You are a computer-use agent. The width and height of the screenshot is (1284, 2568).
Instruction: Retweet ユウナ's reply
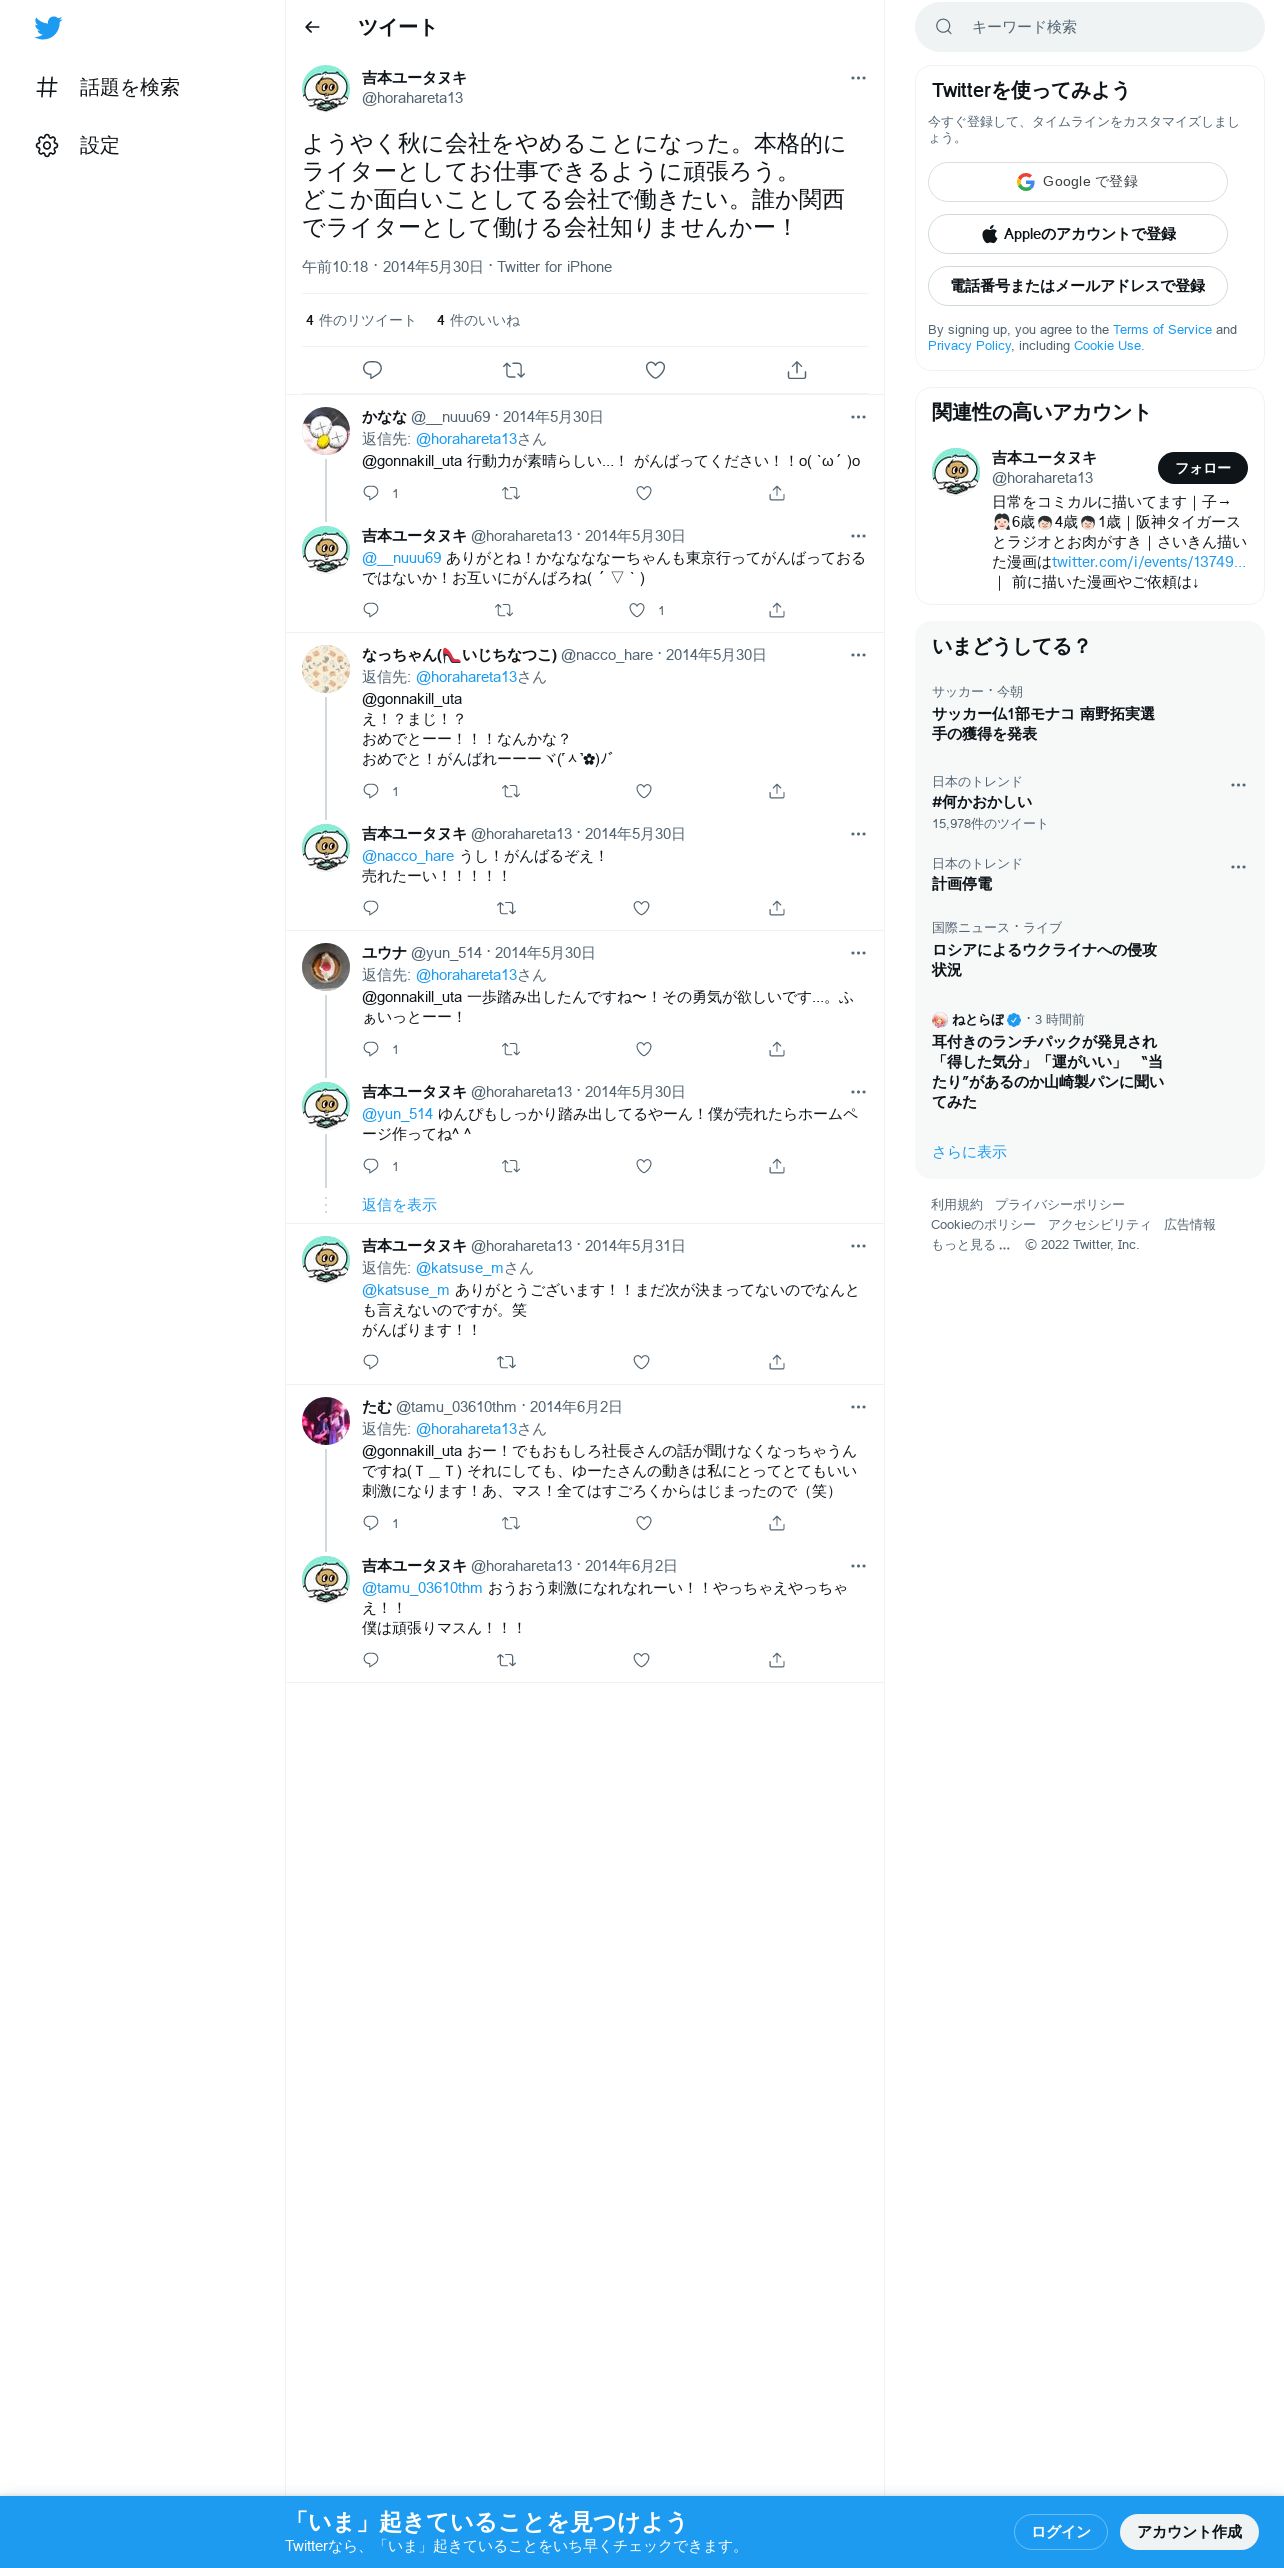[511, 1049]
